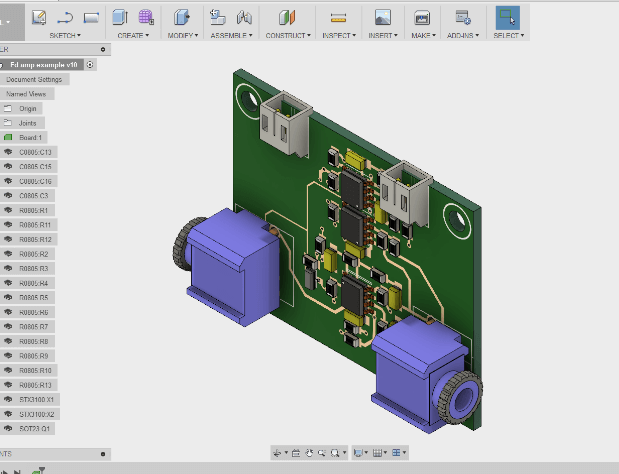Screen dimensions: 619x474
Task: Click the Measure icon above Inspect
Action: click(338, 17)
